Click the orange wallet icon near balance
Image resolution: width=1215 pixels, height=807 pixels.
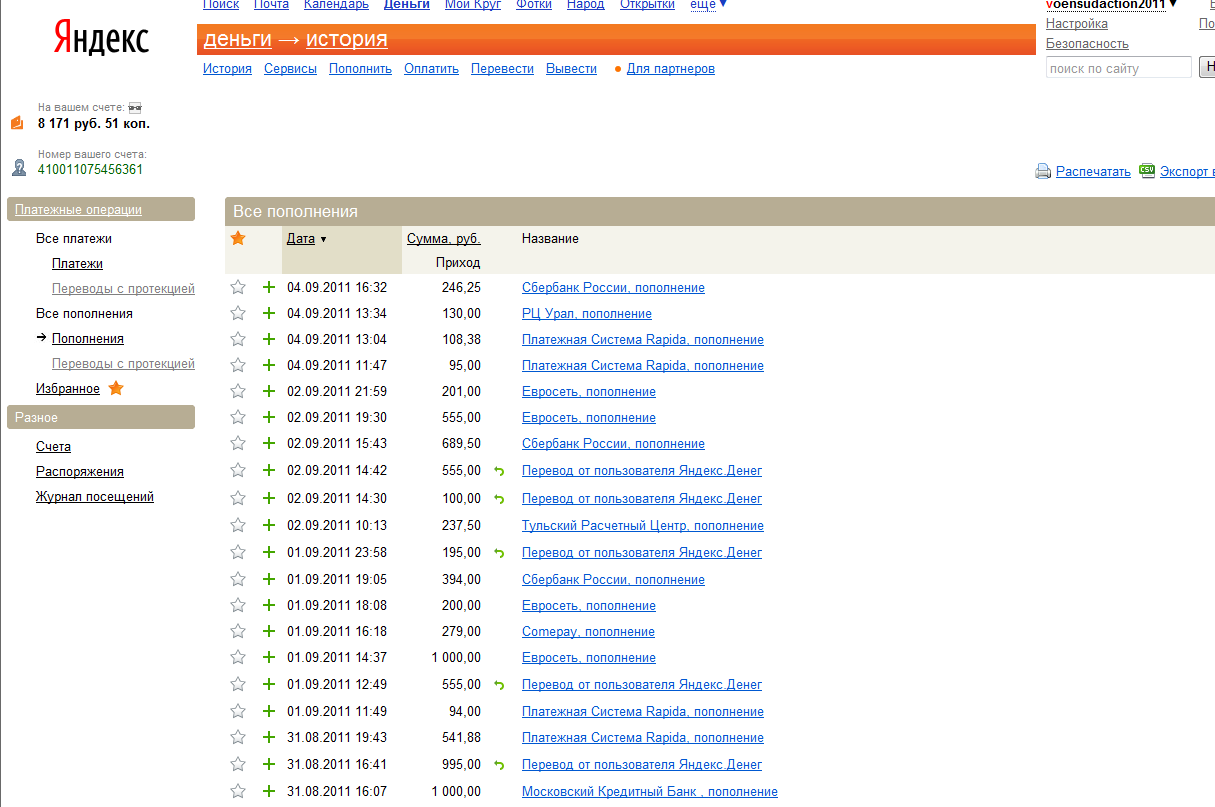point(17,122)
